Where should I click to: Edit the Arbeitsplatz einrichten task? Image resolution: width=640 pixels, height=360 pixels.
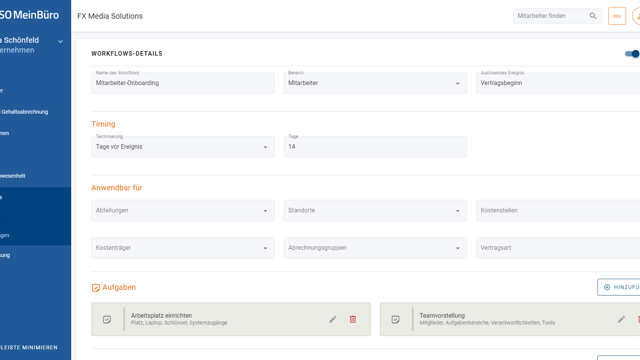[x=333, y=319]
